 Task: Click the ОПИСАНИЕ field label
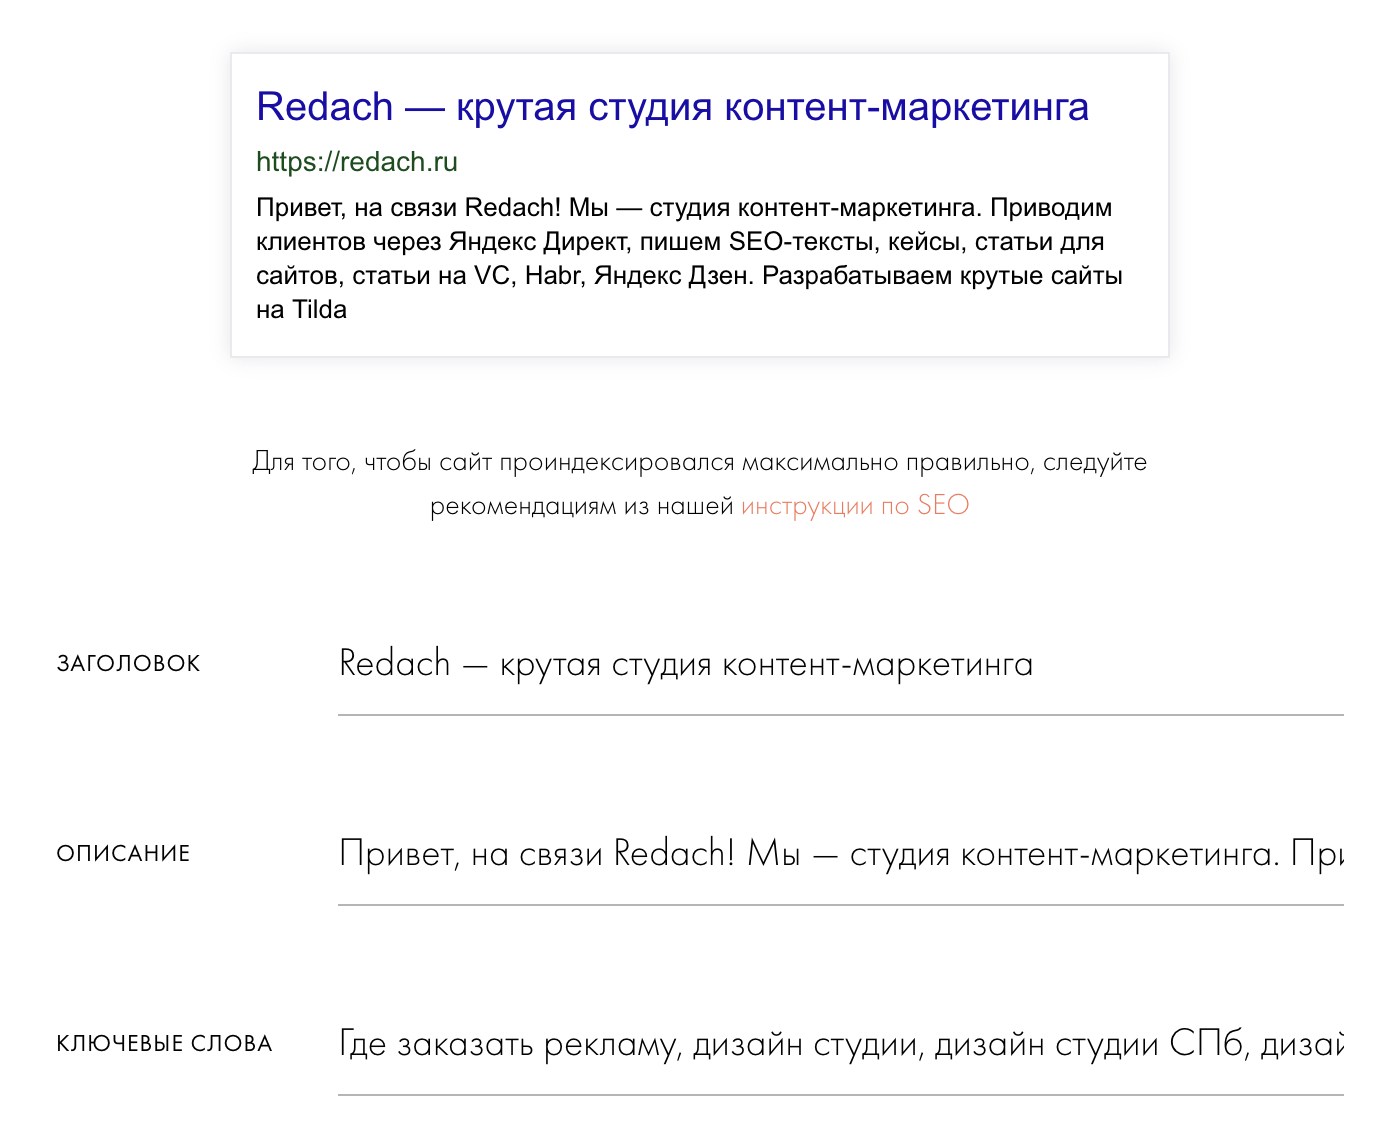124,854
